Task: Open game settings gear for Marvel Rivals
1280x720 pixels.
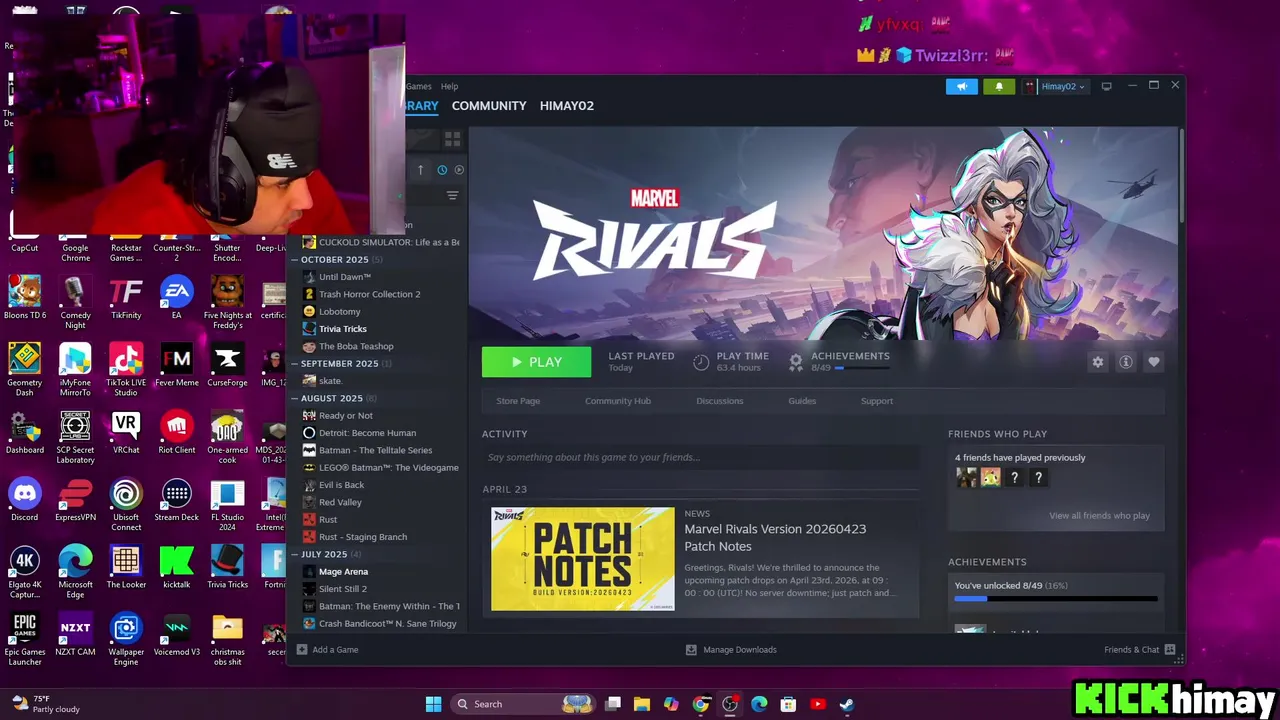Action: [1097, 362]
